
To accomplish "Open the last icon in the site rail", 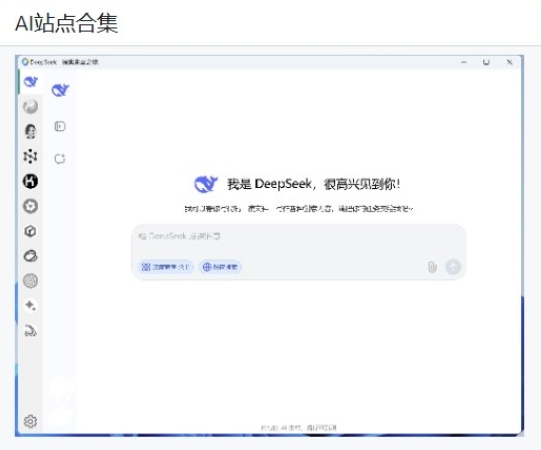I will click(x=30, y=330).
